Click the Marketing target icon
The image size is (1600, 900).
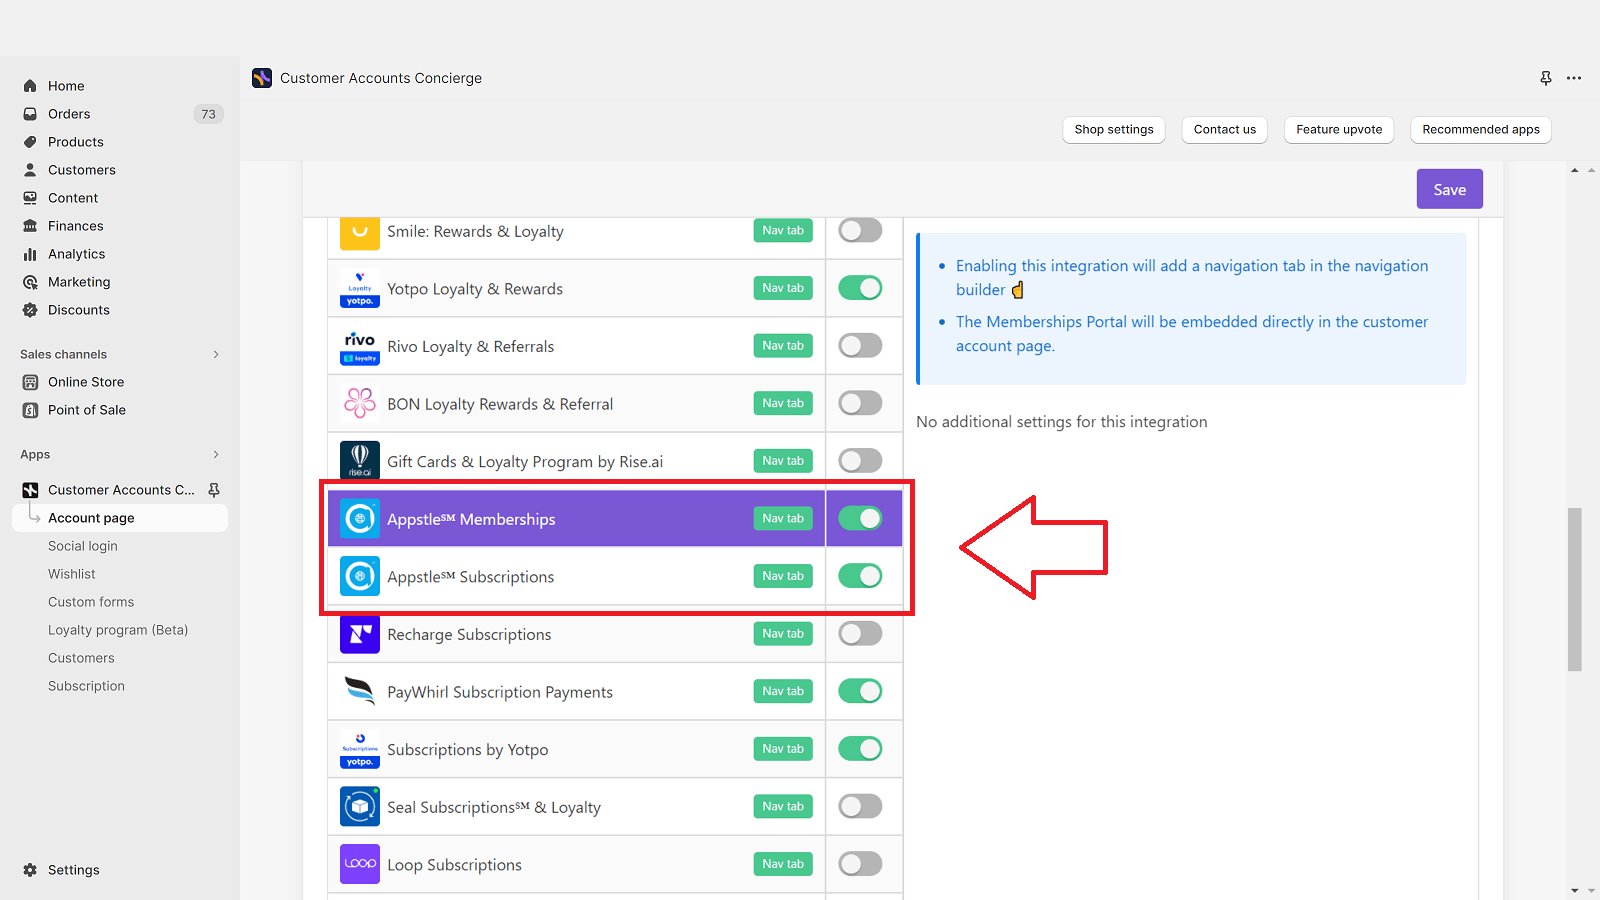pyautogui.click(x=30, y=282)
